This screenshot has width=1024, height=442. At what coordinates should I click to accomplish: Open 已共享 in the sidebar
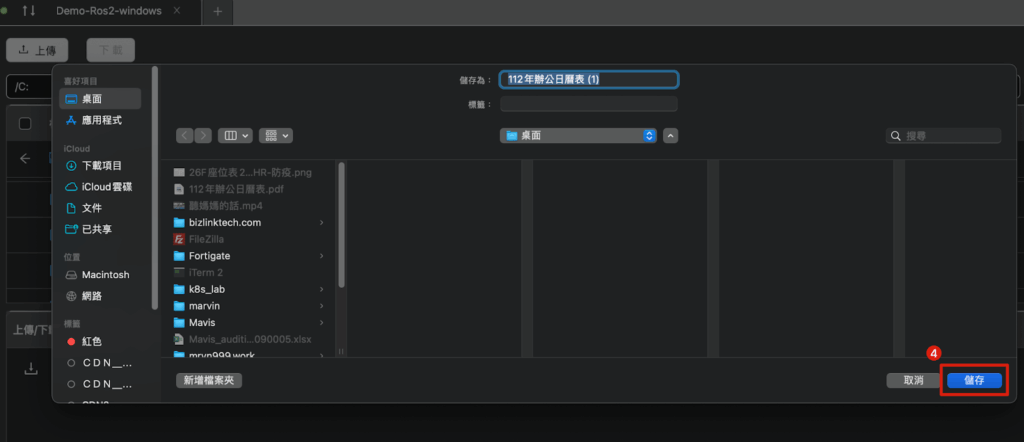(96, 229)
